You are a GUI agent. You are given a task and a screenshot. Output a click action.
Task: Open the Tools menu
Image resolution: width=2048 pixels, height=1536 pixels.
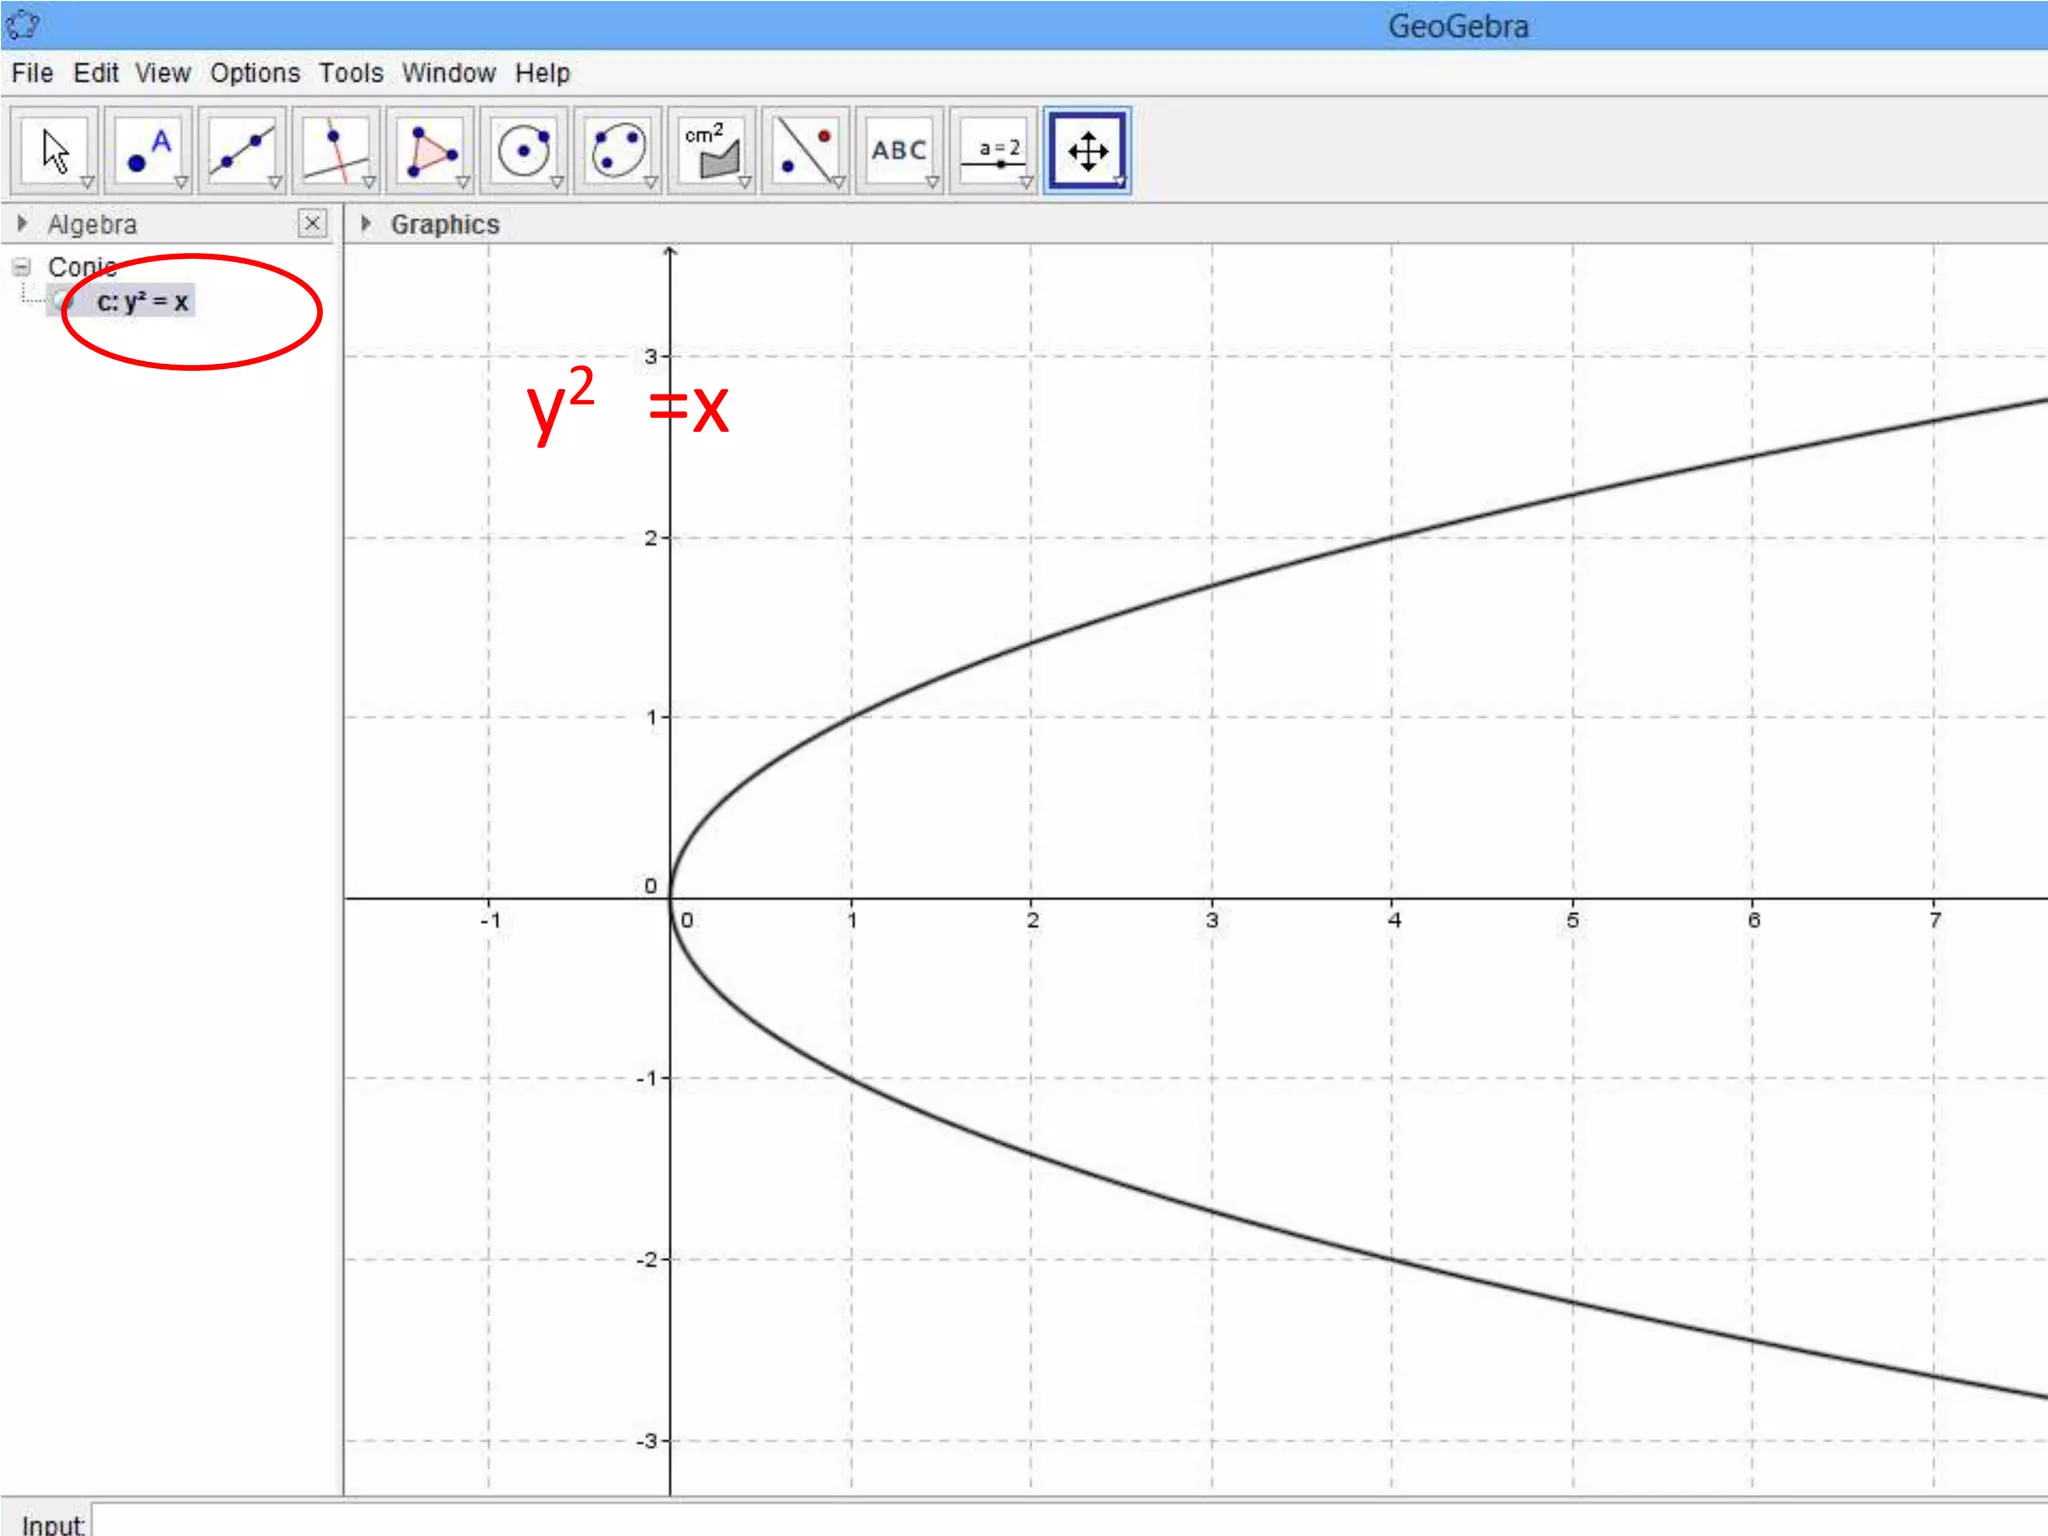(351, 73)
